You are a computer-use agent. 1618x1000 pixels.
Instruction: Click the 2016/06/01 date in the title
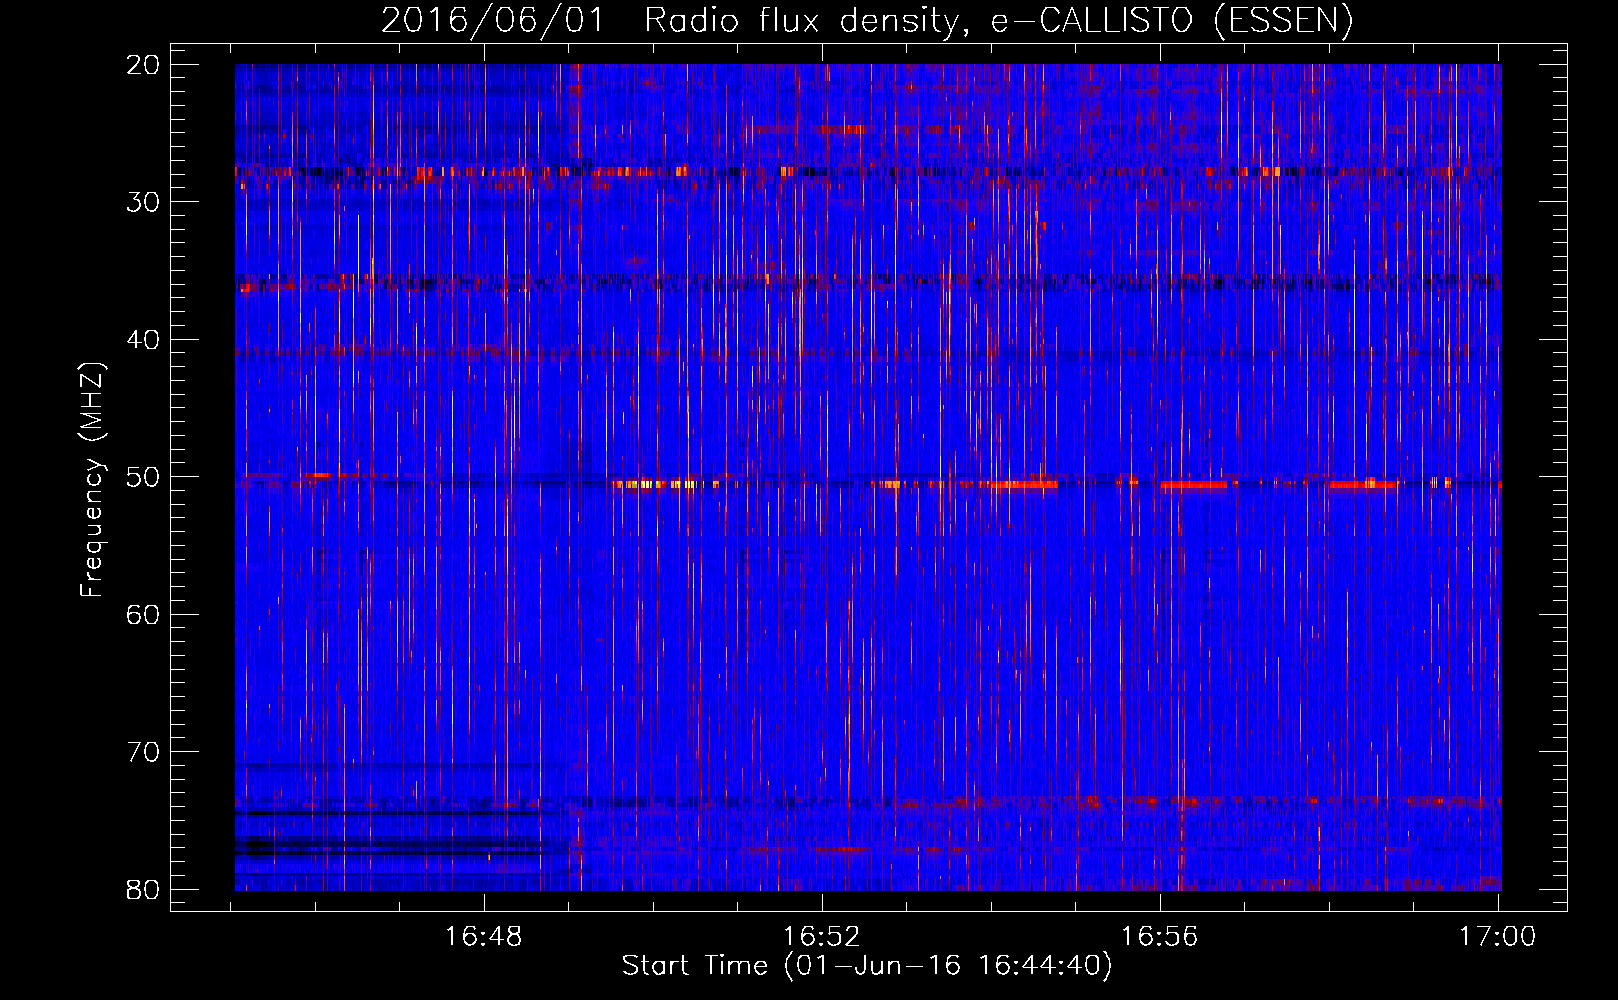coord(493,20)
